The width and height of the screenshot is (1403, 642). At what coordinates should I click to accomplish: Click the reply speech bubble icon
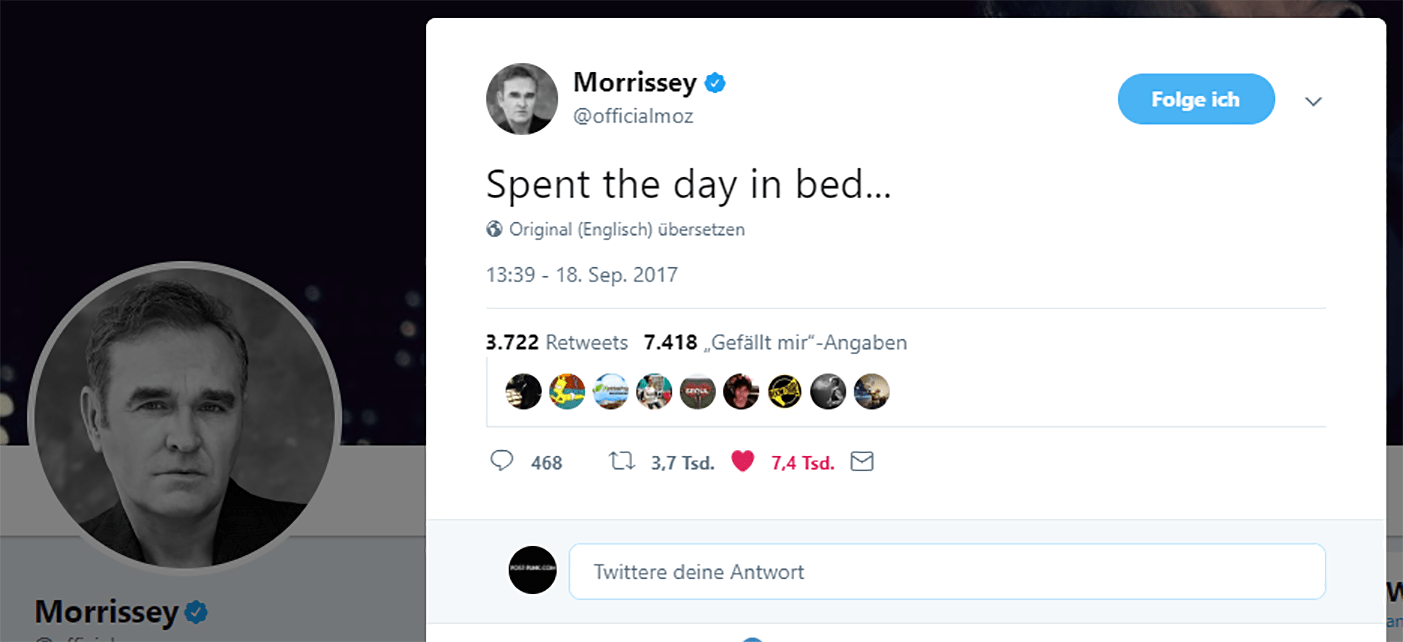[502, 461]
